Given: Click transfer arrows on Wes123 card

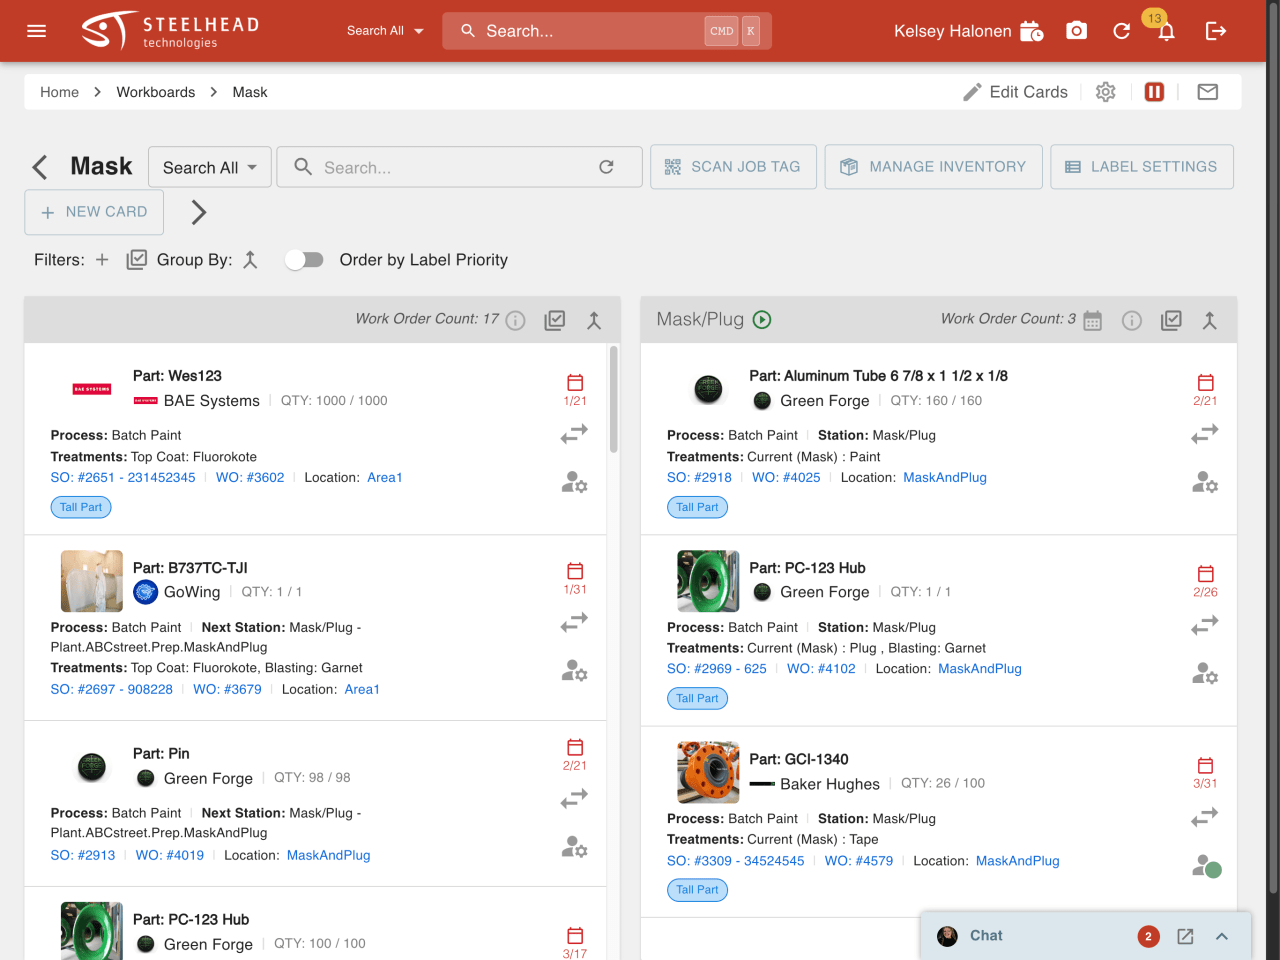Looking at the screenshot, I should point(574,434).
